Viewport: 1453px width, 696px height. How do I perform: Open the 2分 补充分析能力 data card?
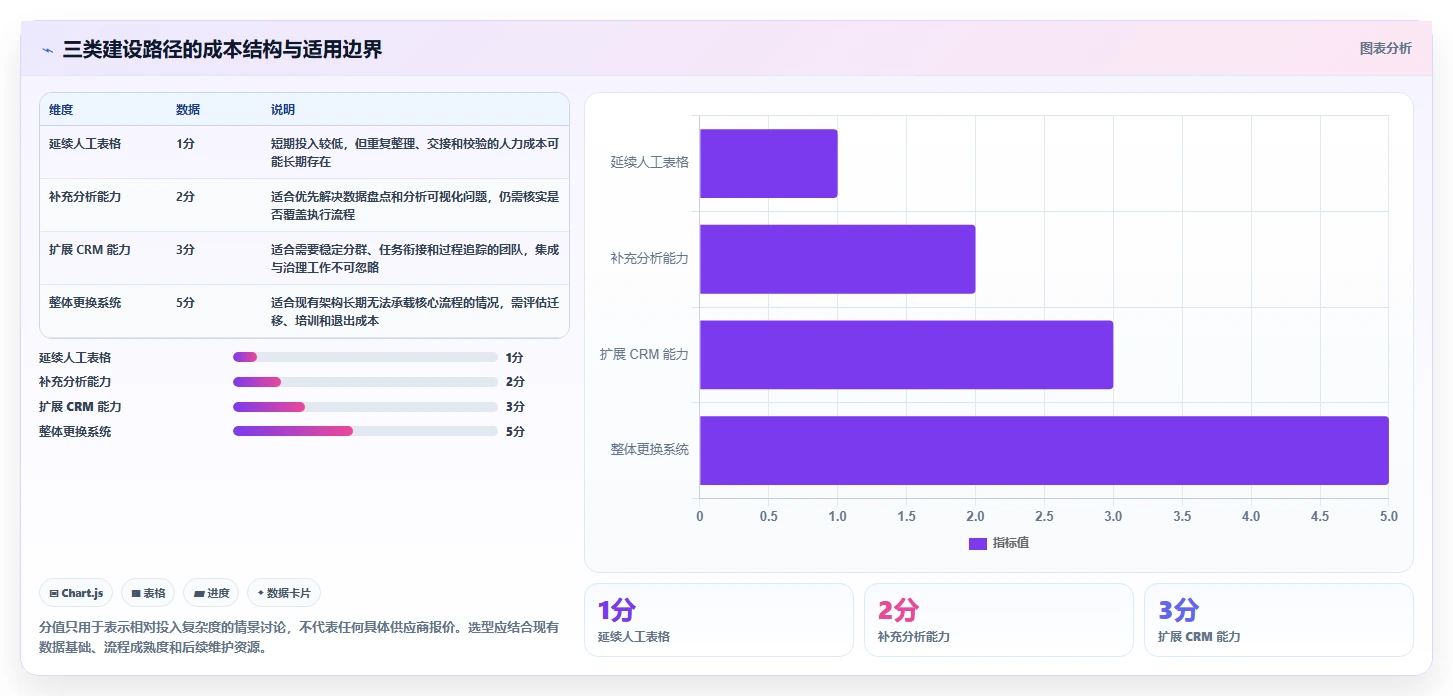998,620
